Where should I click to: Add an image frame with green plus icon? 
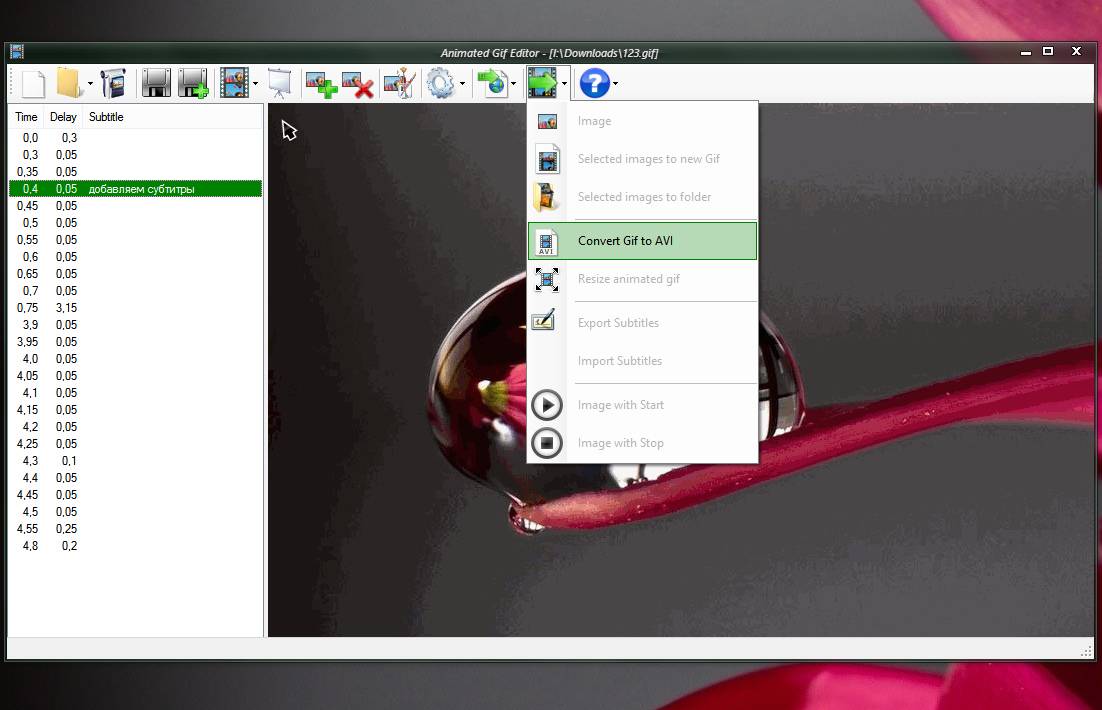pyautogui.click(x=321, y=84)
